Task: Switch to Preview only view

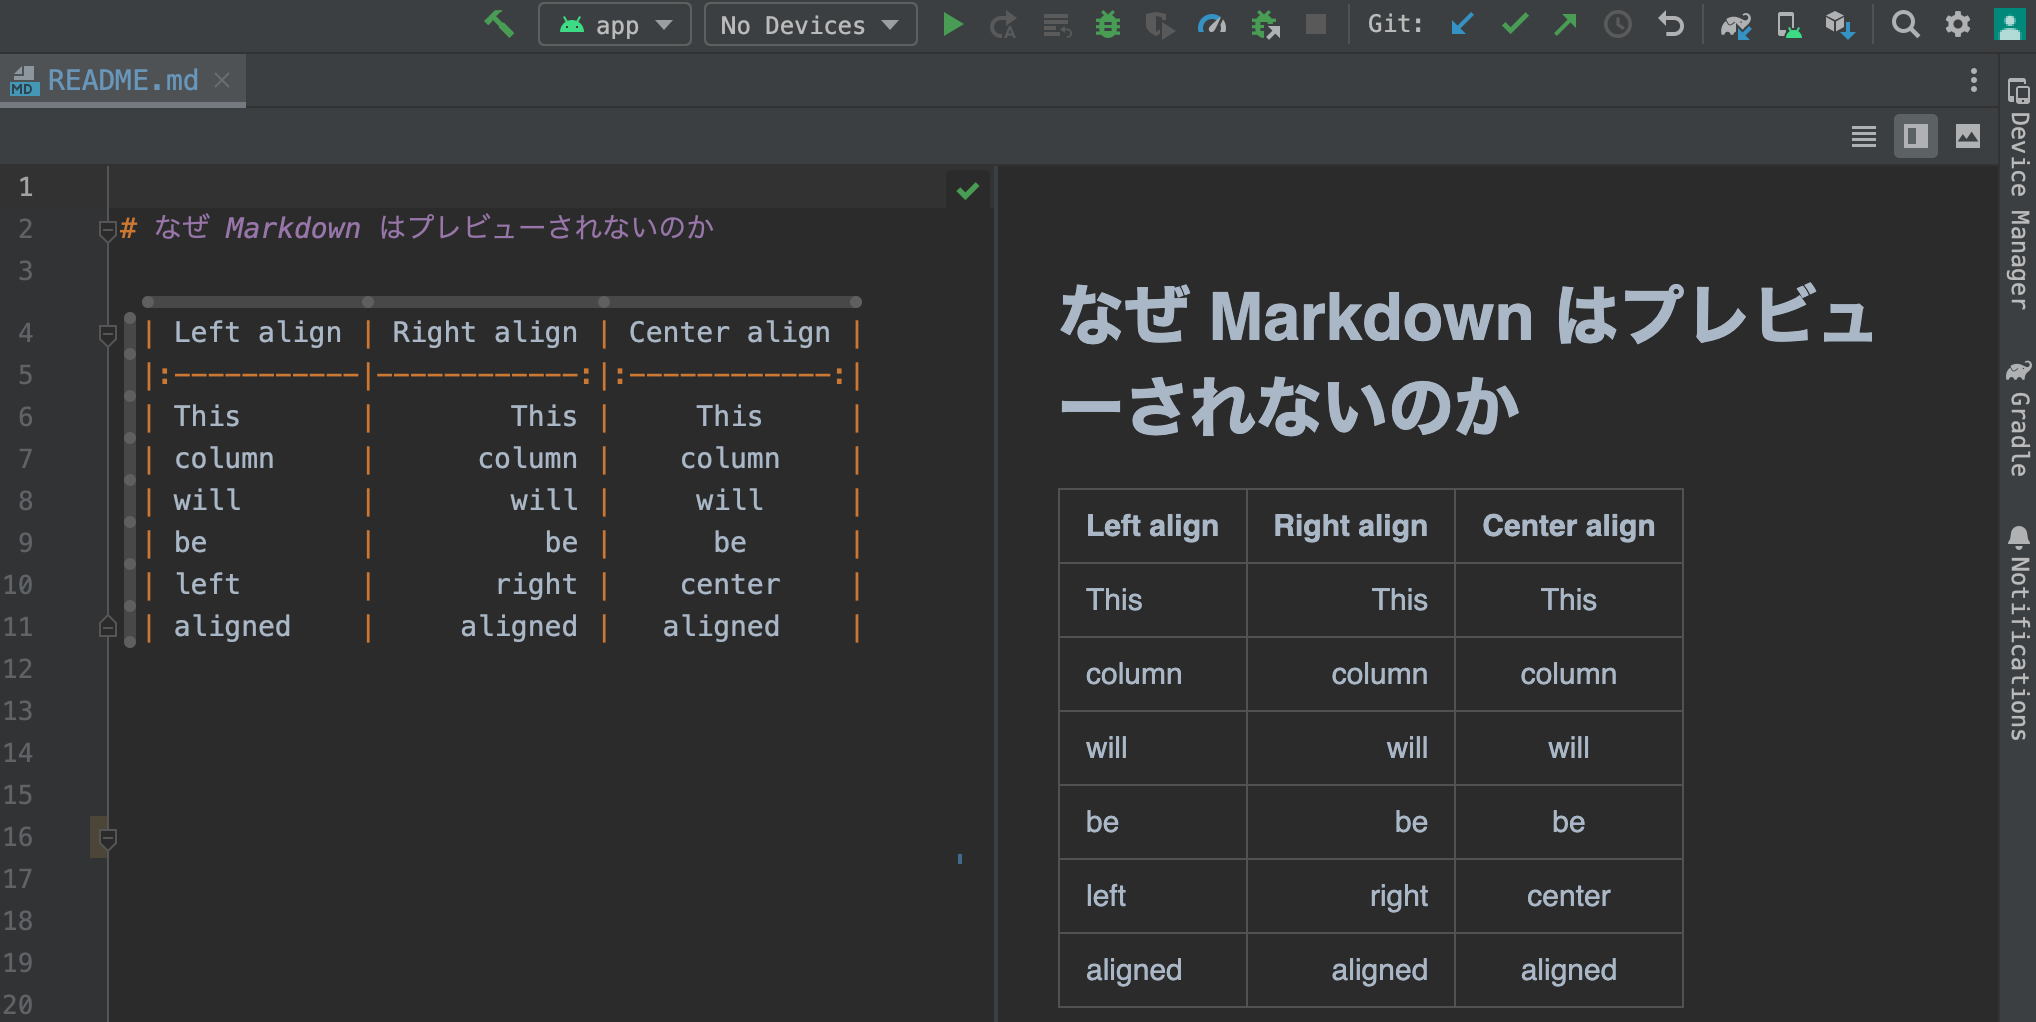Action: tap(1968, 136)
